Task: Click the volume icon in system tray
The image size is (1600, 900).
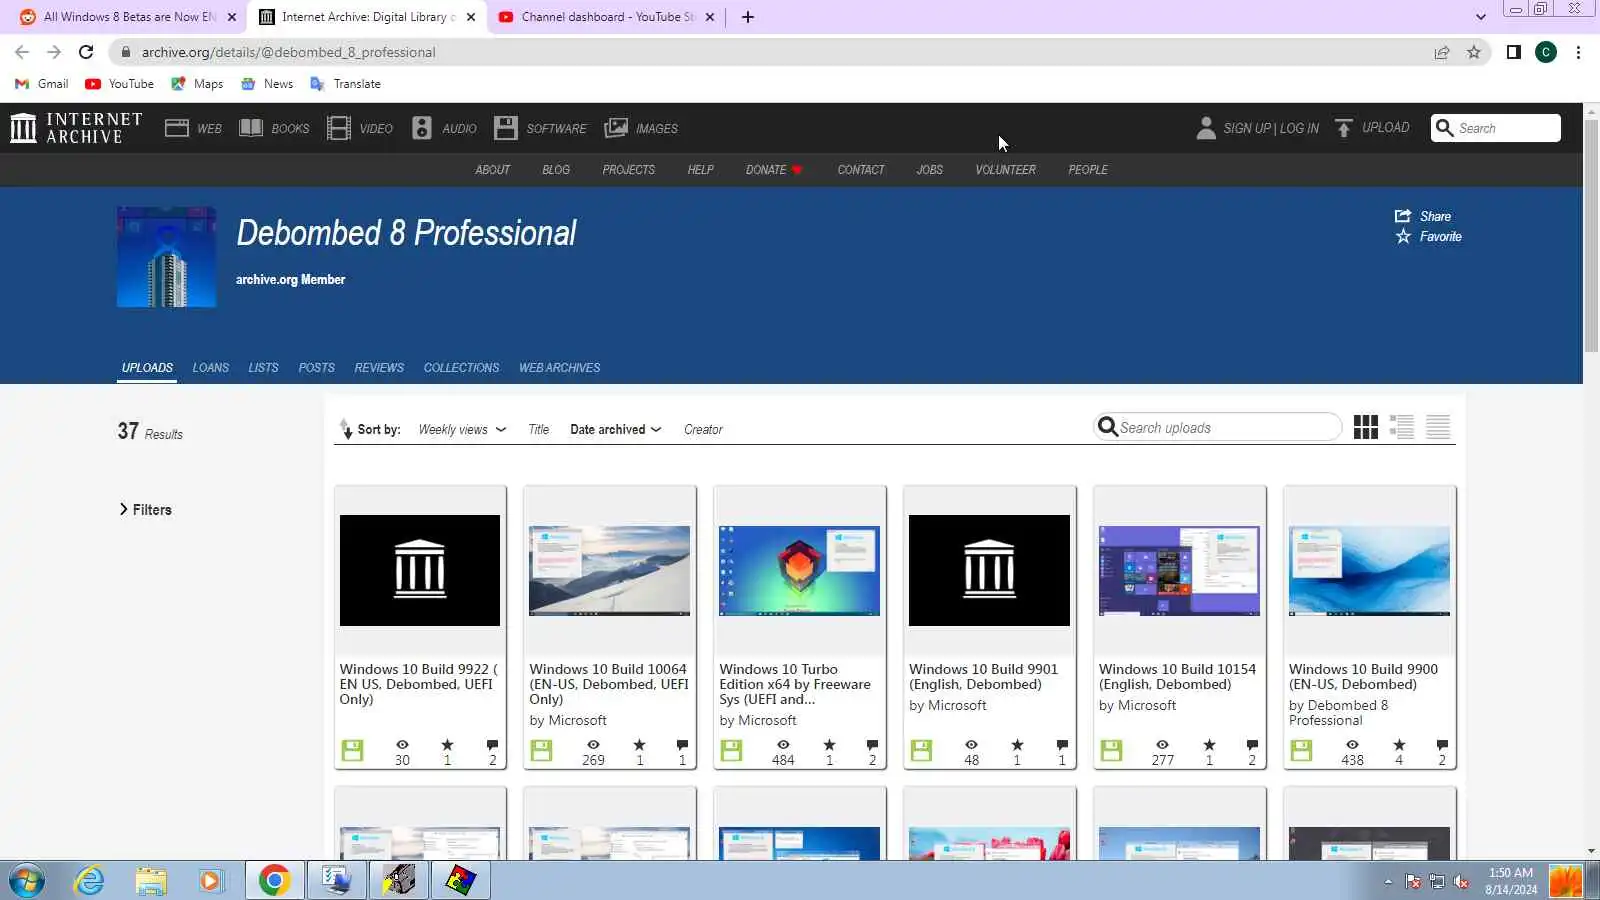Action: coord(1461,882)
